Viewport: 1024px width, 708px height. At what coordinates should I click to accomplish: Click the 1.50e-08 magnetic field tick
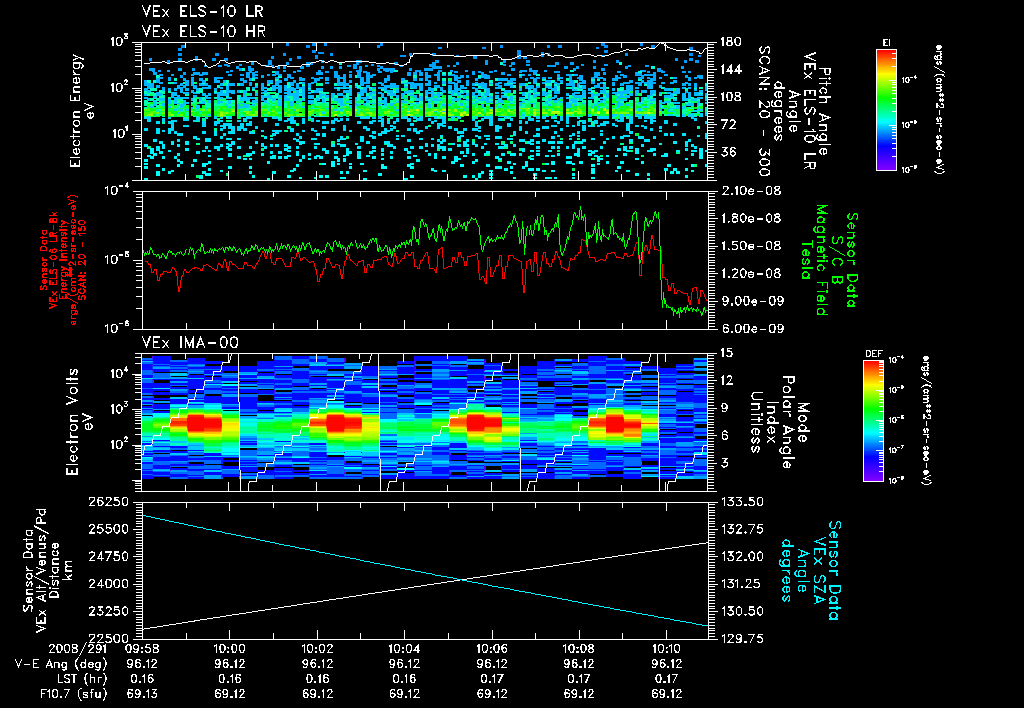point(750,246)
